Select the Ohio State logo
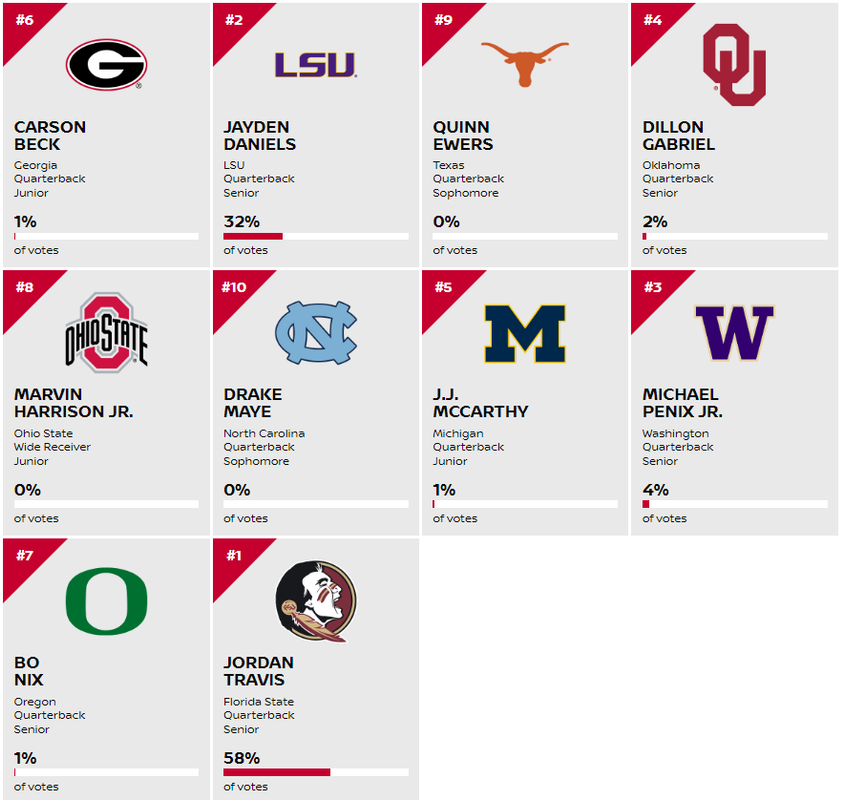The image size is (845, 800). pos(106,332)
